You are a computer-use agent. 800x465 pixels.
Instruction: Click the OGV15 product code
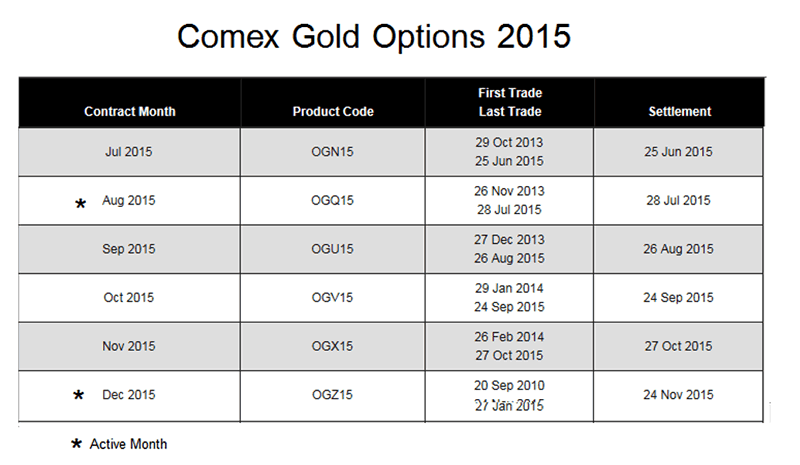click(x=333, y=297)
